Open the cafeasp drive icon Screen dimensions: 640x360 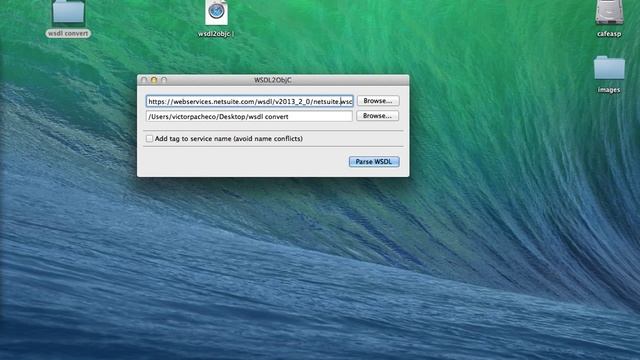click(609, 12)
